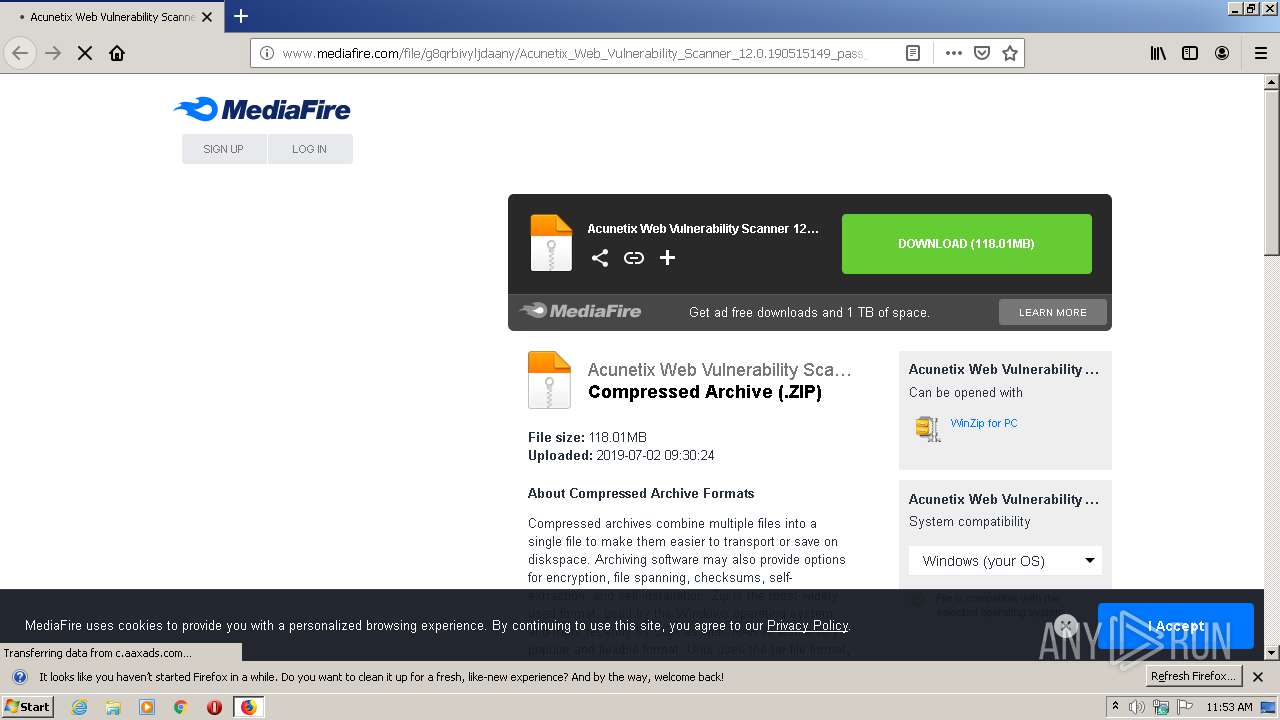This screenshot has width=1280, height=720.
Task: Open Opera icon in taskbar
Action: click(x=214, y=707)
